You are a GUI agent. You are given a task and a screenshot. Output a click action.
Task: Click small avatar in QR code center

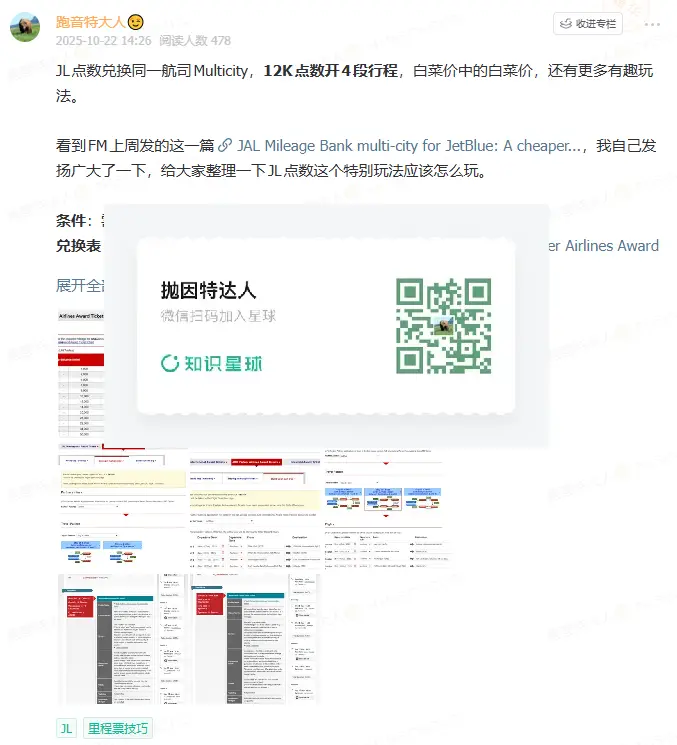[443, 326]
